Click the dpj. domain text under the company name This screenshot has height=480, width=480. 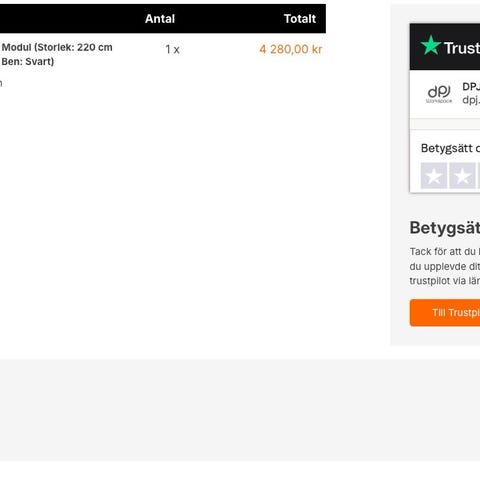(x=471, y=100)
